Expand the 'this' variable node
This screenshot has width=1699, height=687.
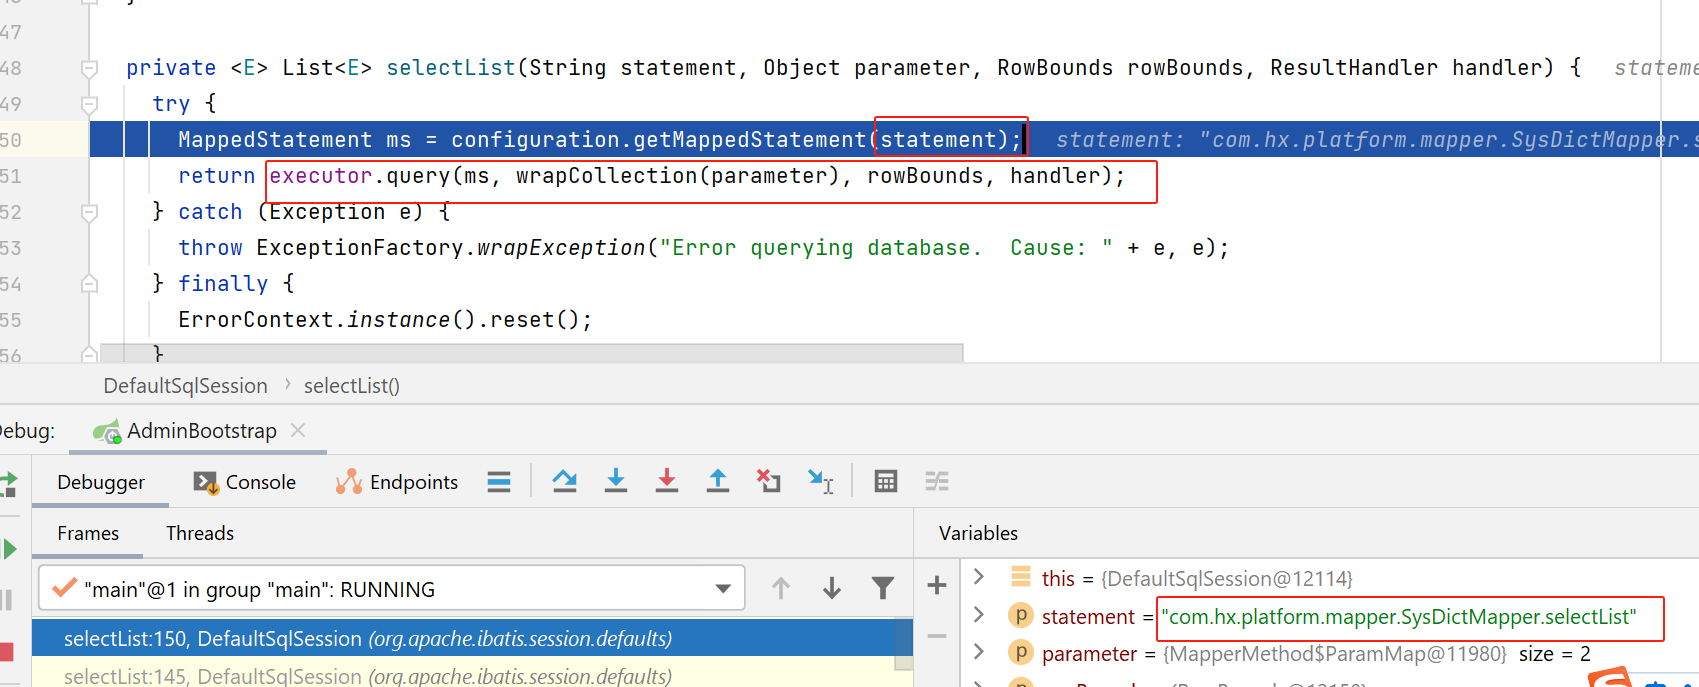(980, 577)
